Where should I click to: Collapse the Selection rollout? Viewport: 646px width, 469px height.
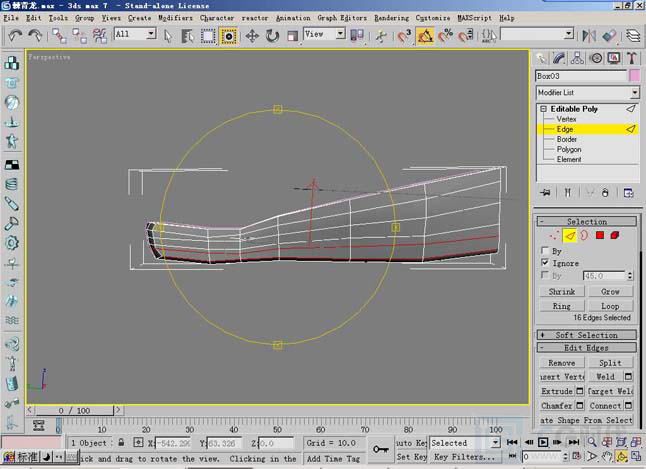coord(587,221)
